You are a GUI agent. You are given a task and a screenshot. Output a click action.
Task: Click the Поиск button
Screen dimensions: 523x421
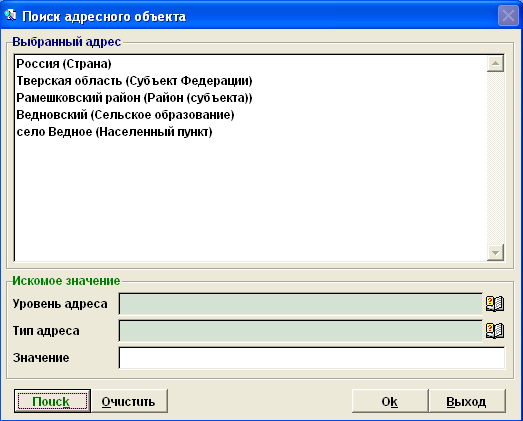[52, 401]
